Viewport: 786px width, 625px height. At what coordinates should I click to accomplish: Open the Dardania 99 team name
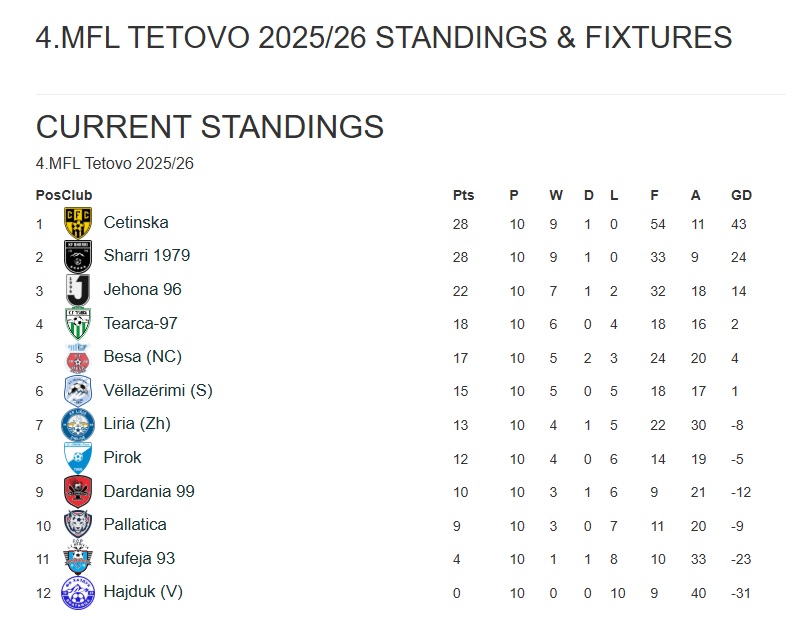(149, 491)
